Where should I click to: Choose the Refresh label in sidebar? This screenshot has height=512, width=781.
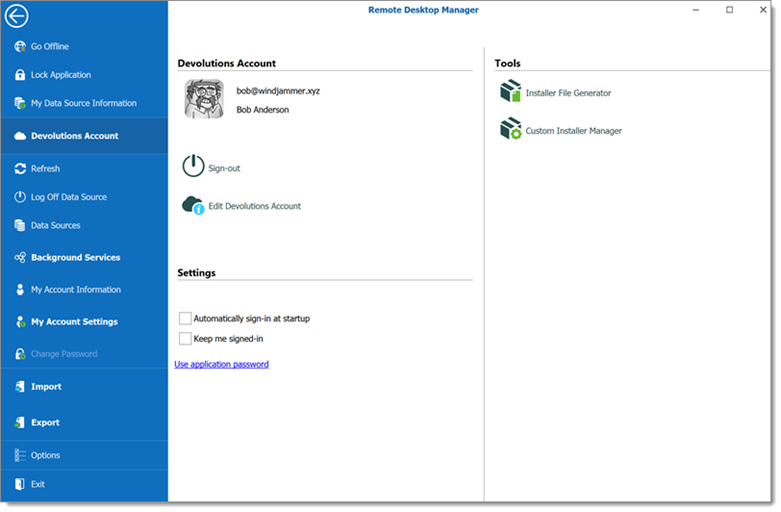45,169
